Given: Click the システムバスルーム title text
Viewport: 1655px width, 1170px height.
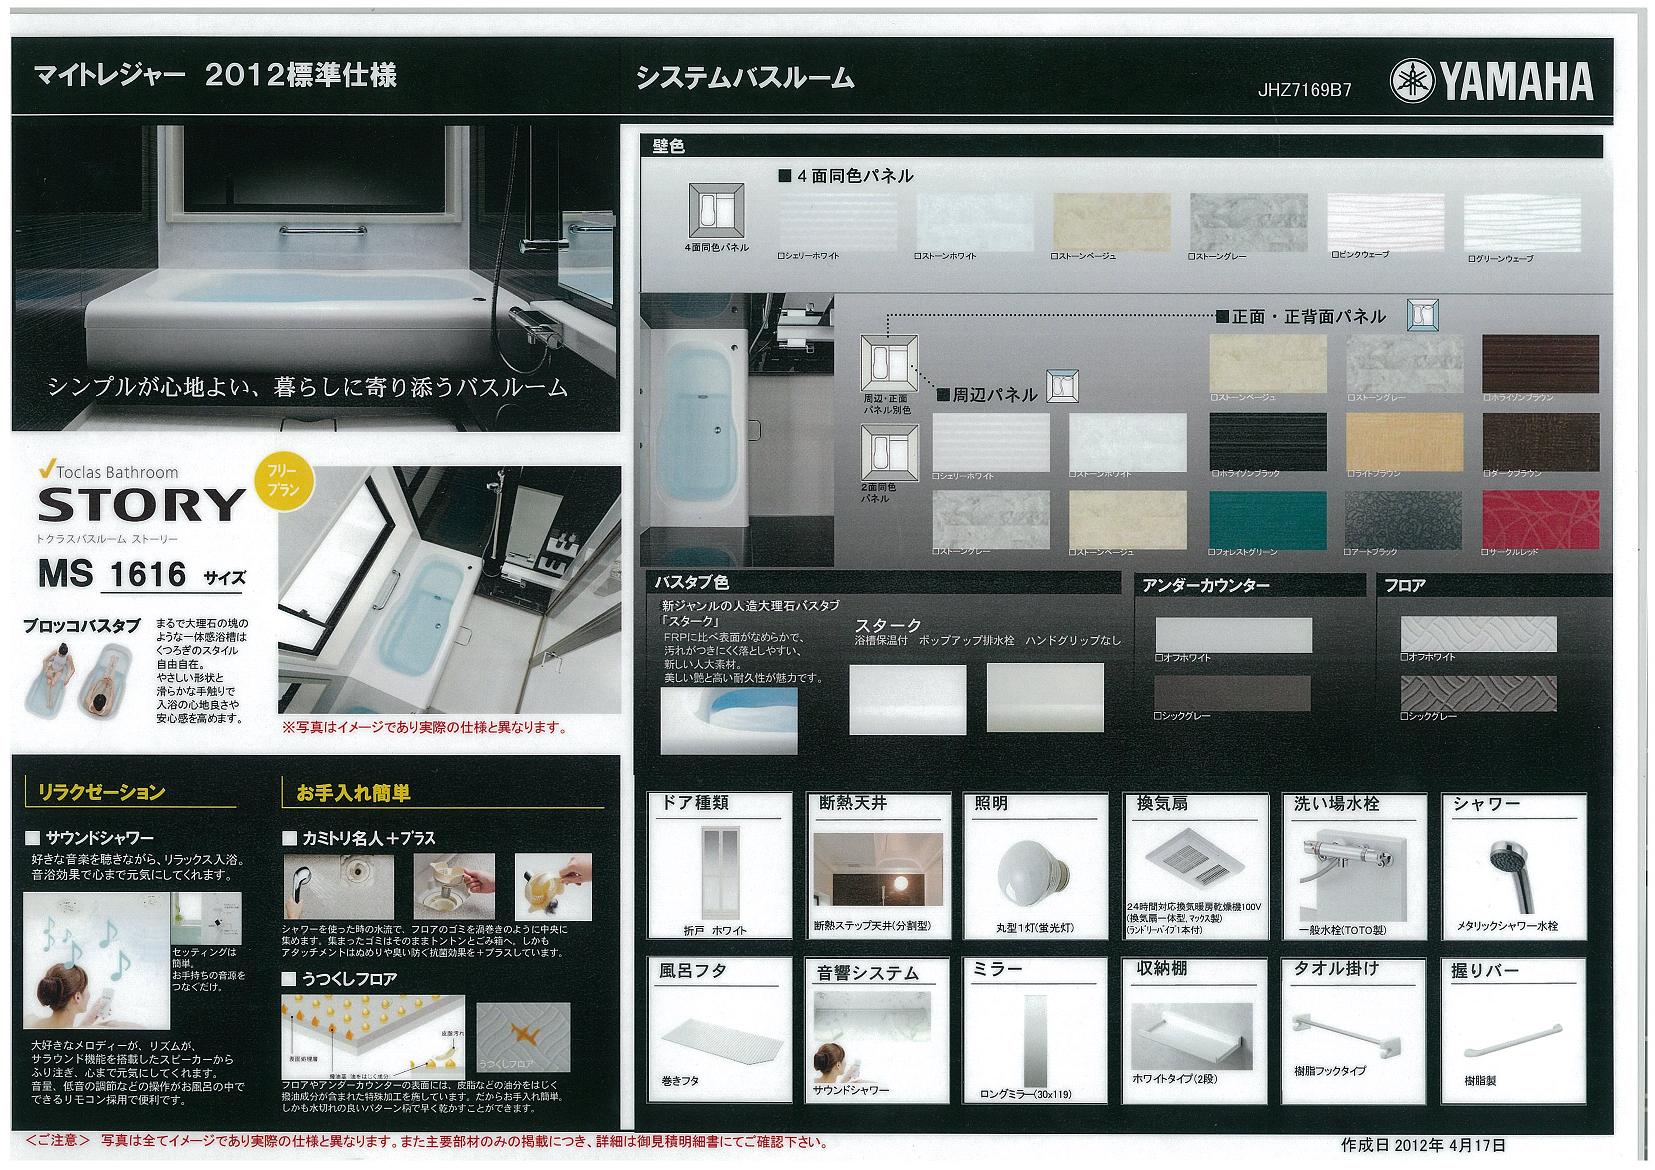Looking at the screenshot, I should [745, 77].
